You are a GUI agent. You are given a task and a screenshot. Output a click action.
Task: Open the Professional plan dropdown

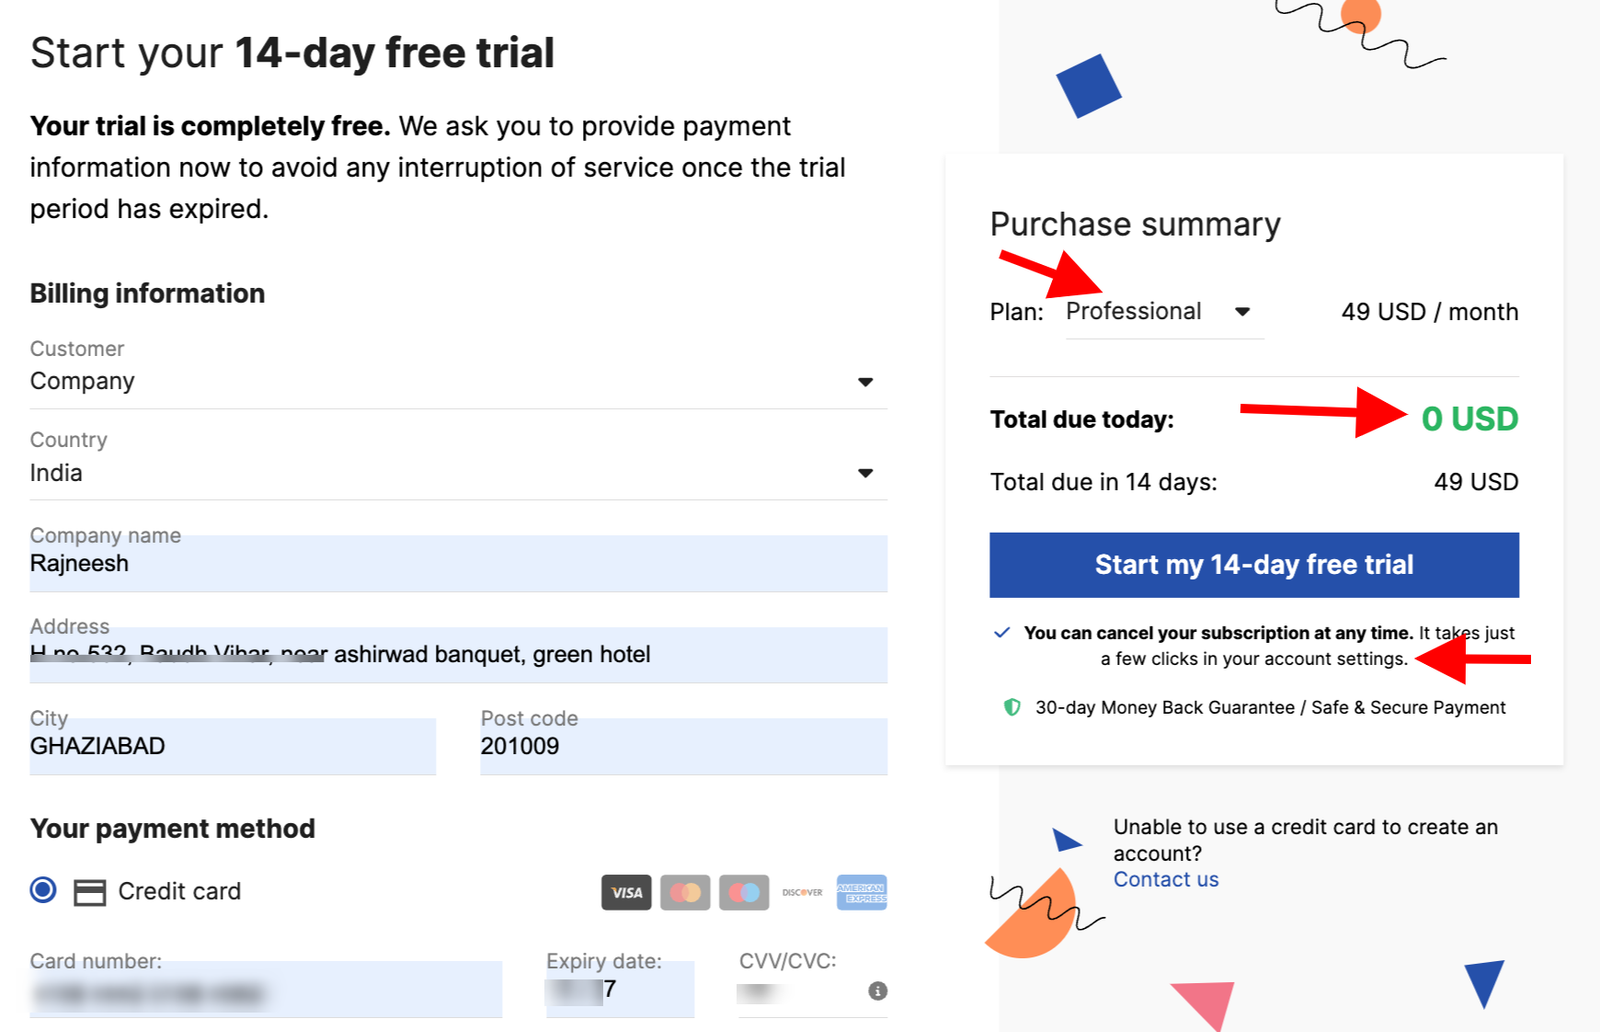click(x=1164, y=312)
